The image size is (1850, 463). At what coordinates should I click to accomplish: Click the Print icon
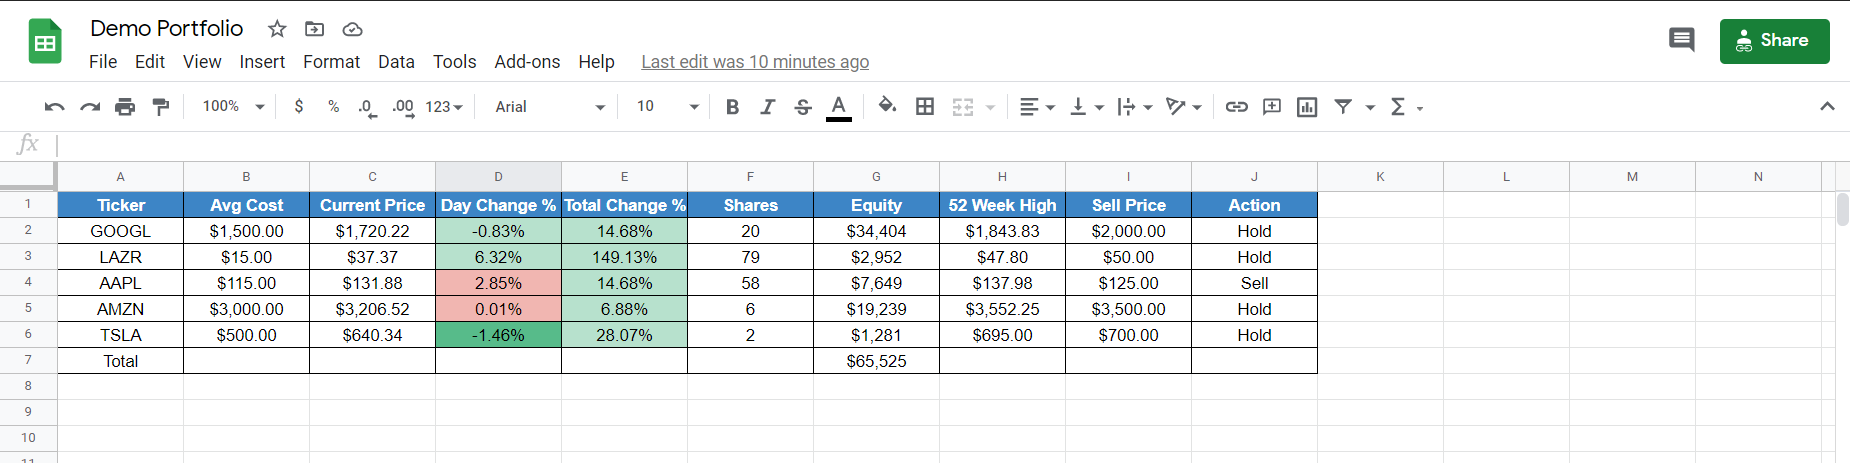125,107
